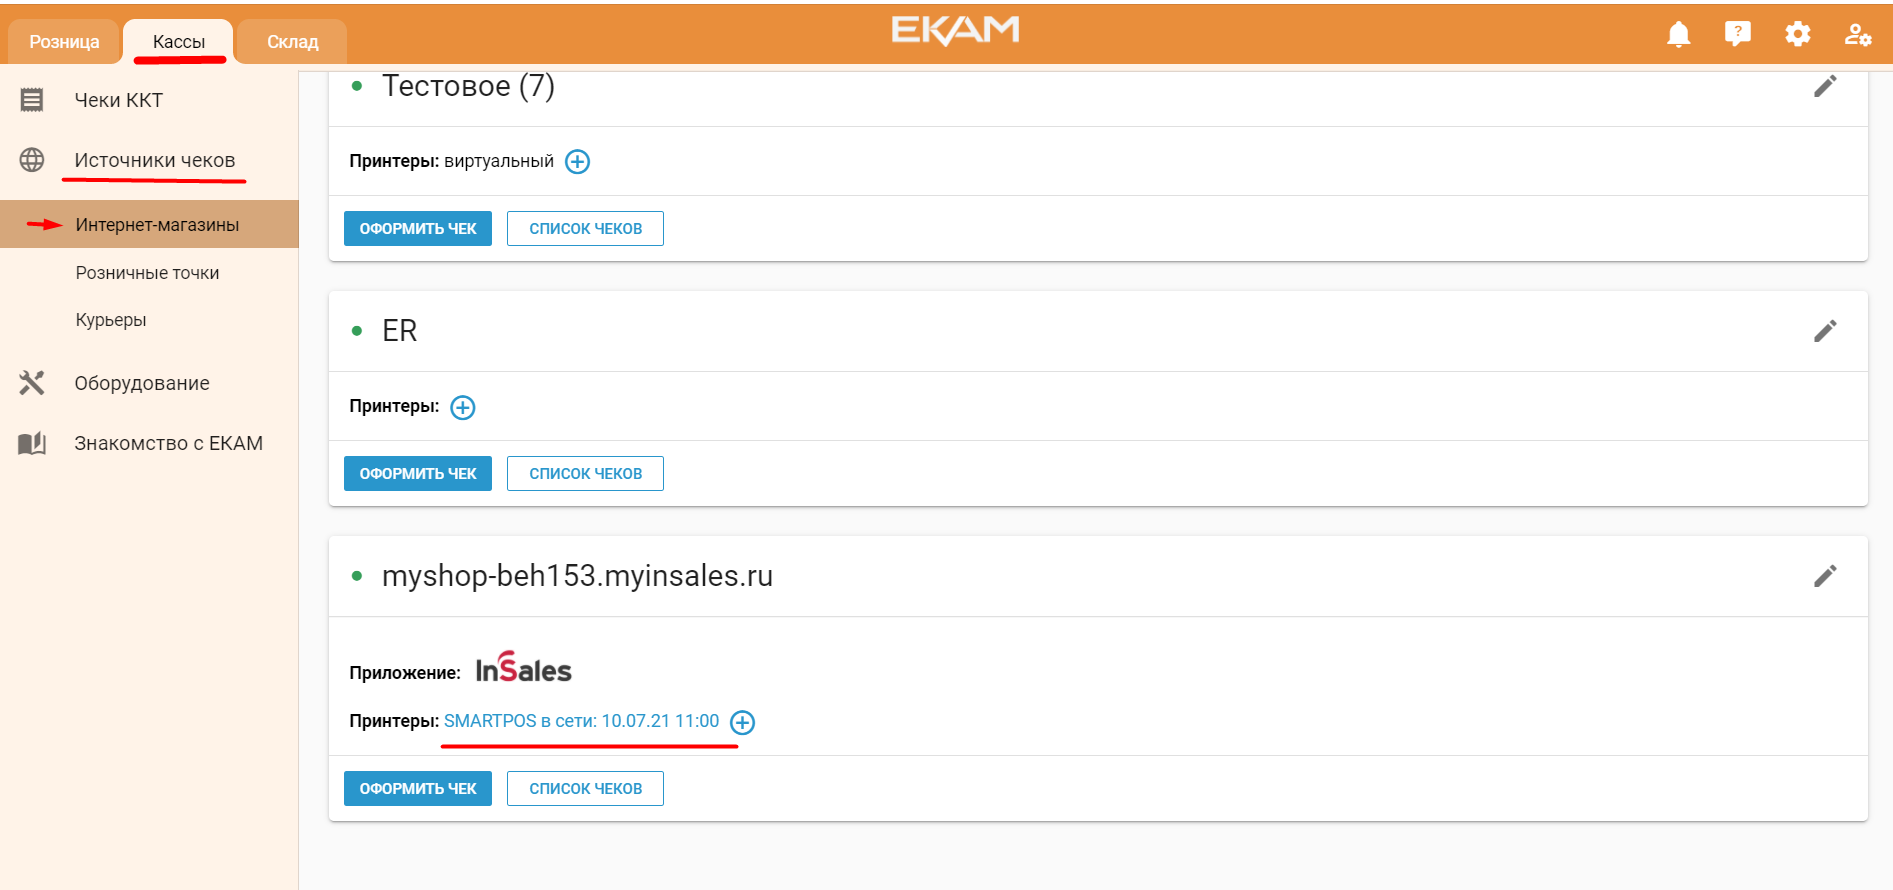Open the settings gear icon
Viewport: 1893px width, 890px height.
1798,35
